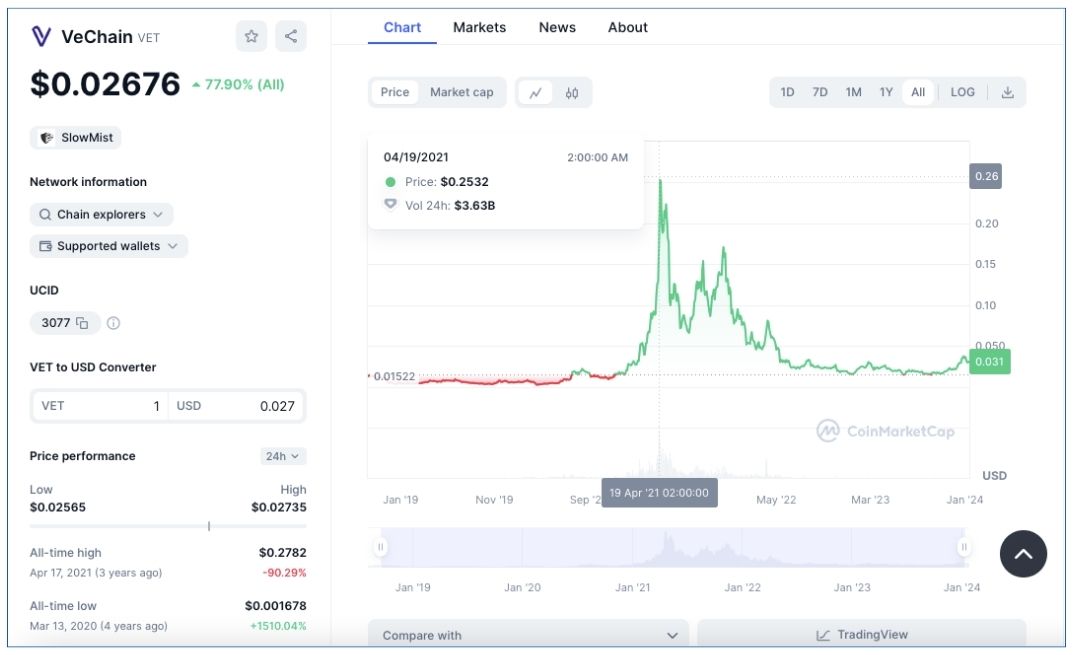Copy the UCID 3077 with copy icon
1073x655 pixels.
[82, 323]
